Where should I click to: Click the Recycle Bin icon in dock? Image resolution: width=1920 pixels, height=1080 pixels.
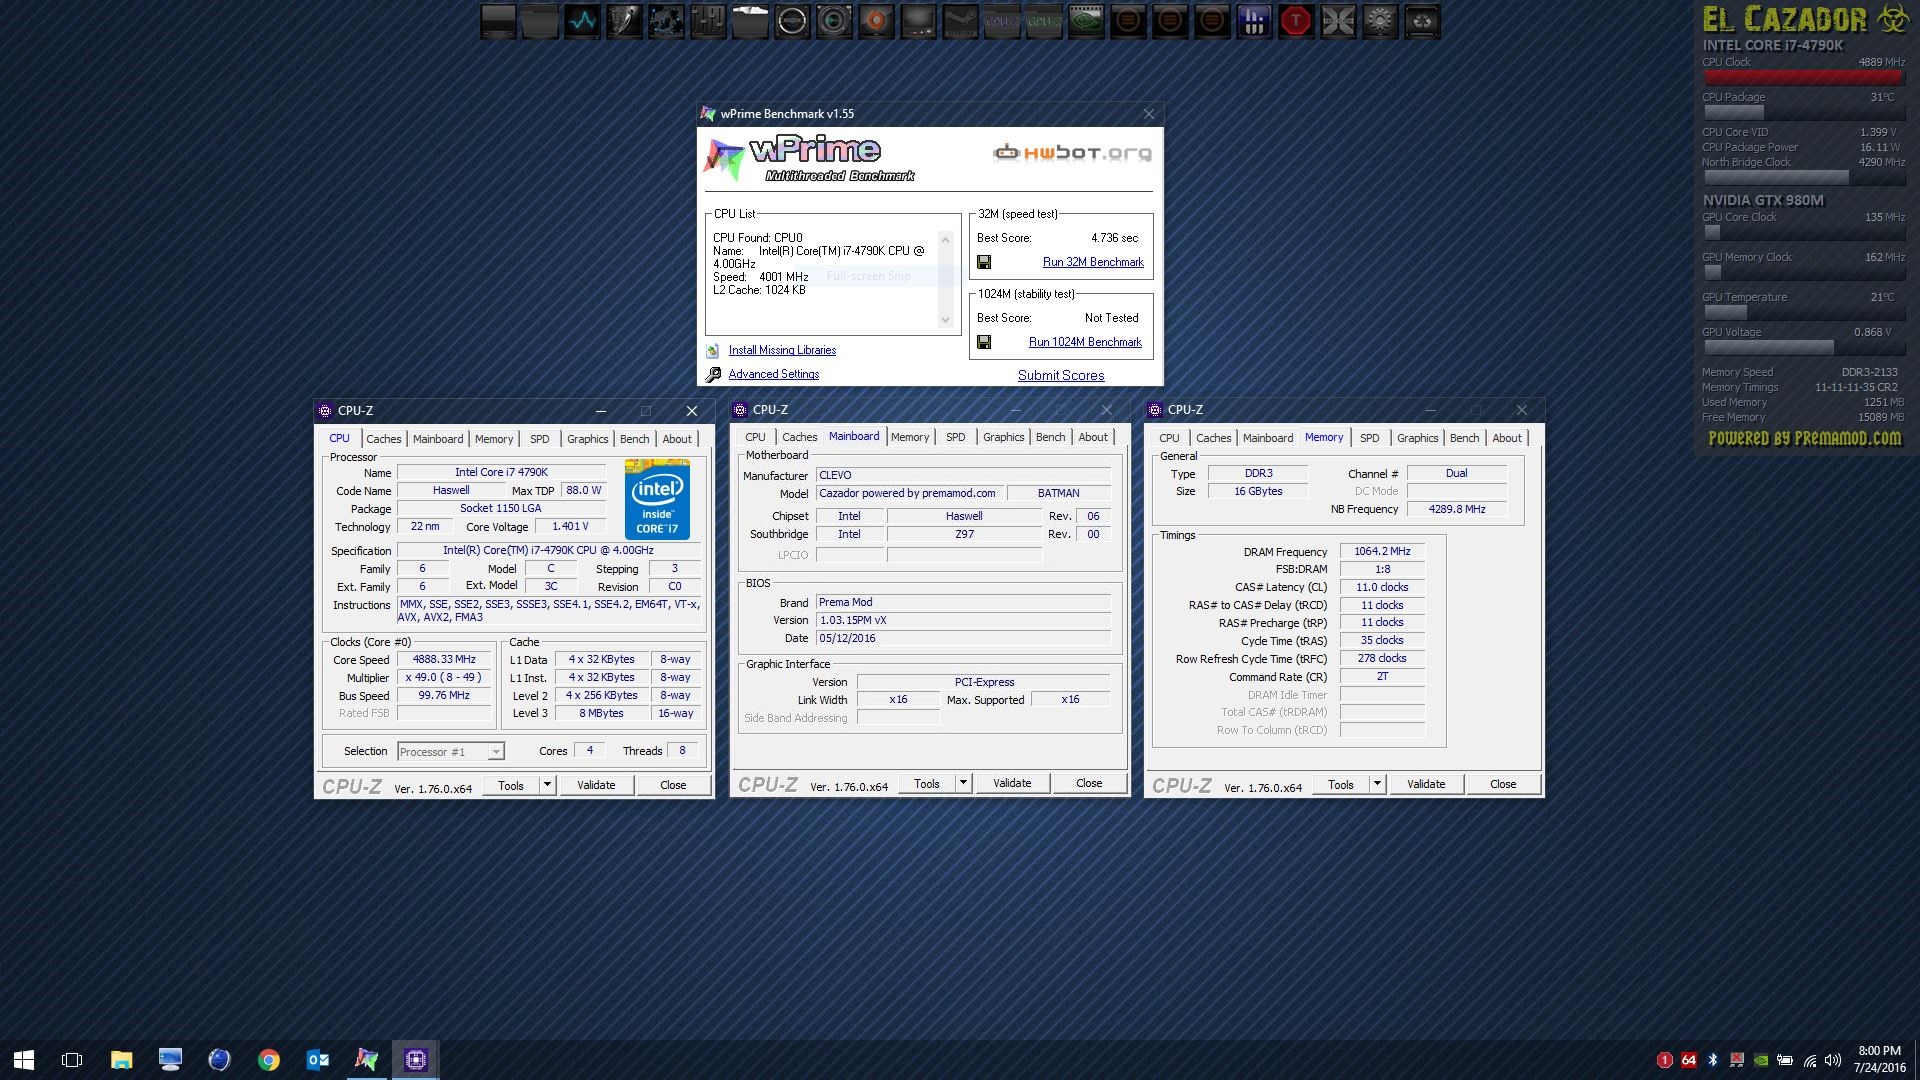[1422, 20]
